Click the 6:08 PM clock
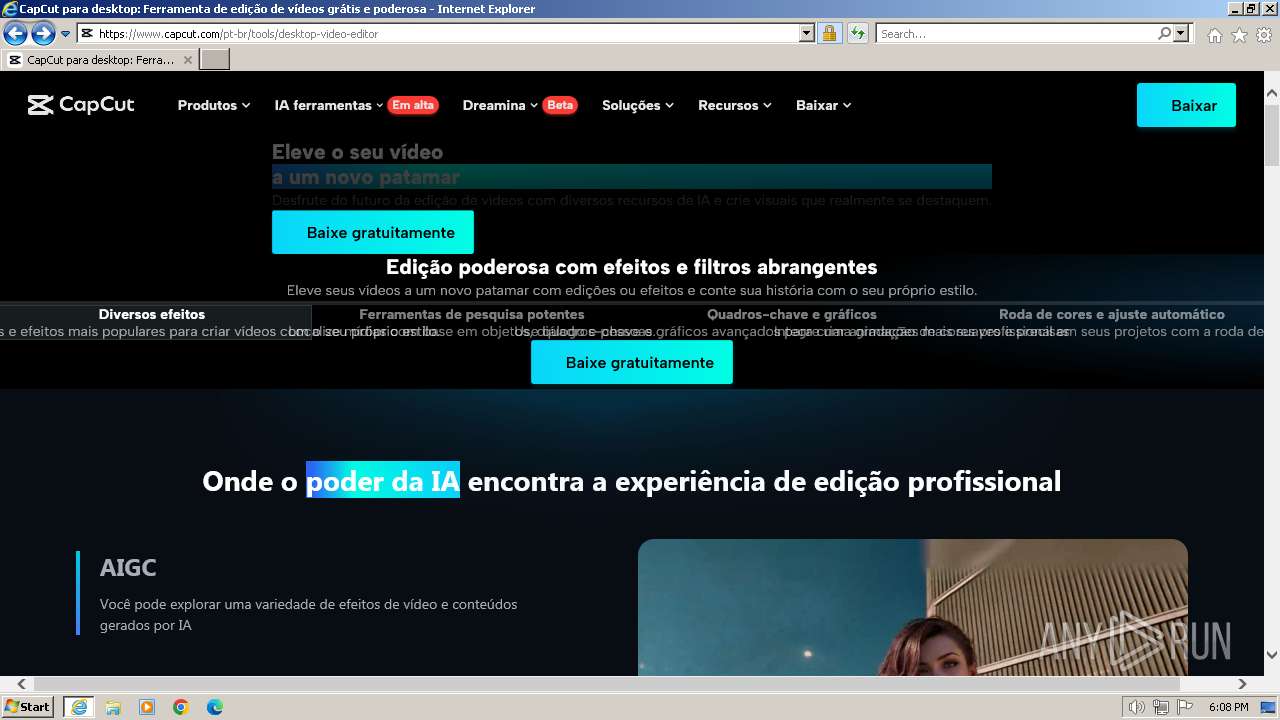The width and height of the screenshot is (1280, 720). [1228, 707]
